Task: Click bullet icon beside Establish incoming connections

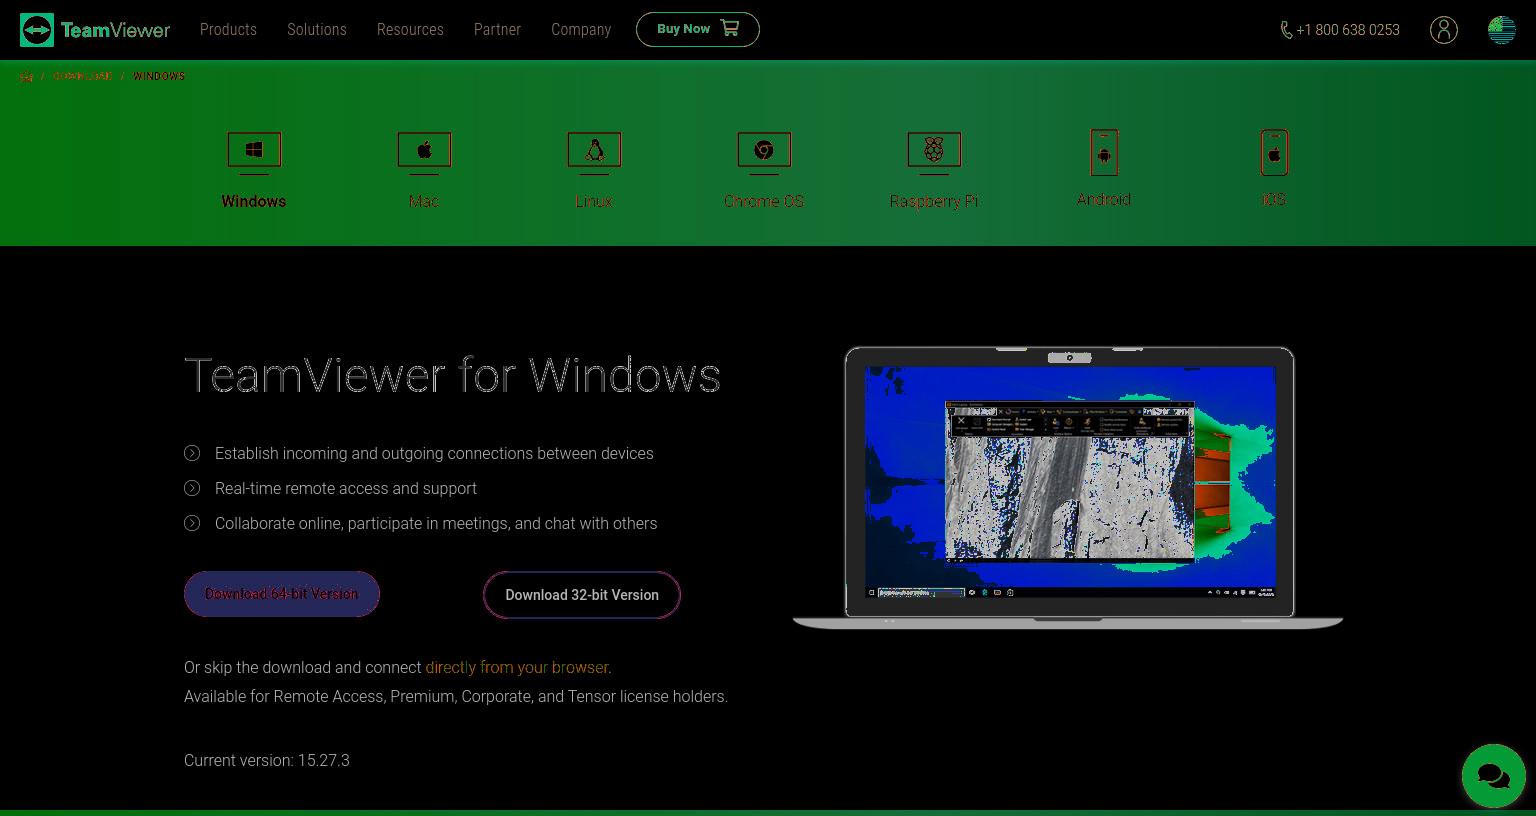Action: (192, 453)
